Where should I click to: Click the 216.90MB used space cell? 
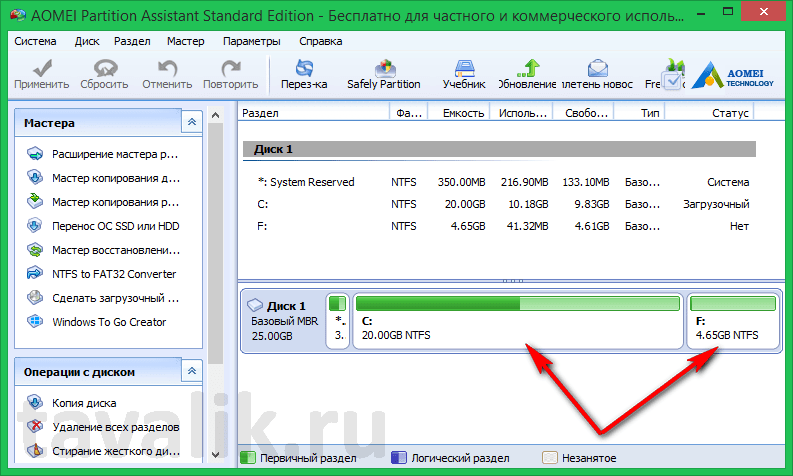pos(524,182)
